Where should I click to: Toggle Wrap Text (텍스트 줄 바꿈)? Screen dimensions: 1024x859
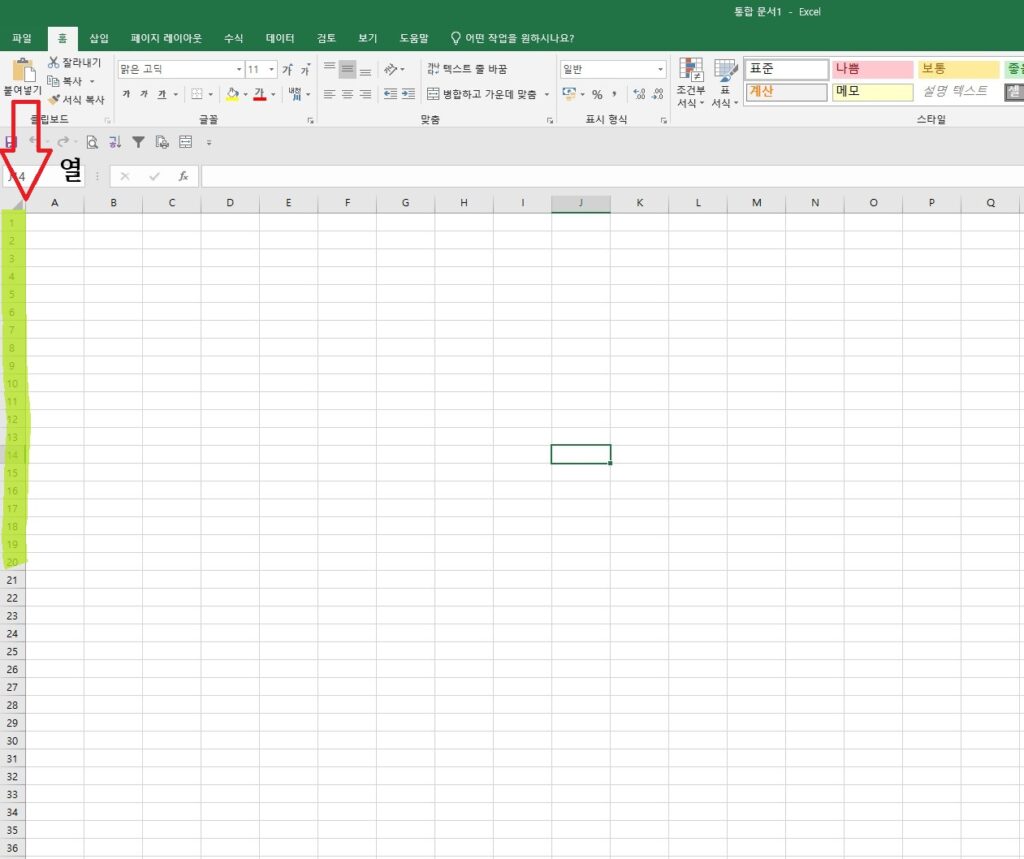tap(467, 69)
